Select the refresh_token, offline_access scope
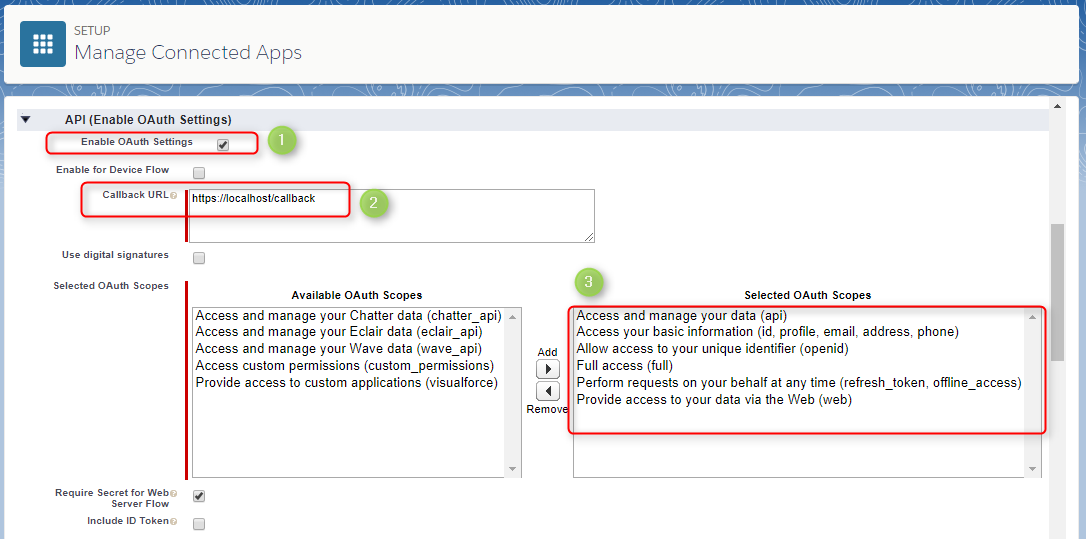Viewport: 1086px width, 539px height. (798, 383)
